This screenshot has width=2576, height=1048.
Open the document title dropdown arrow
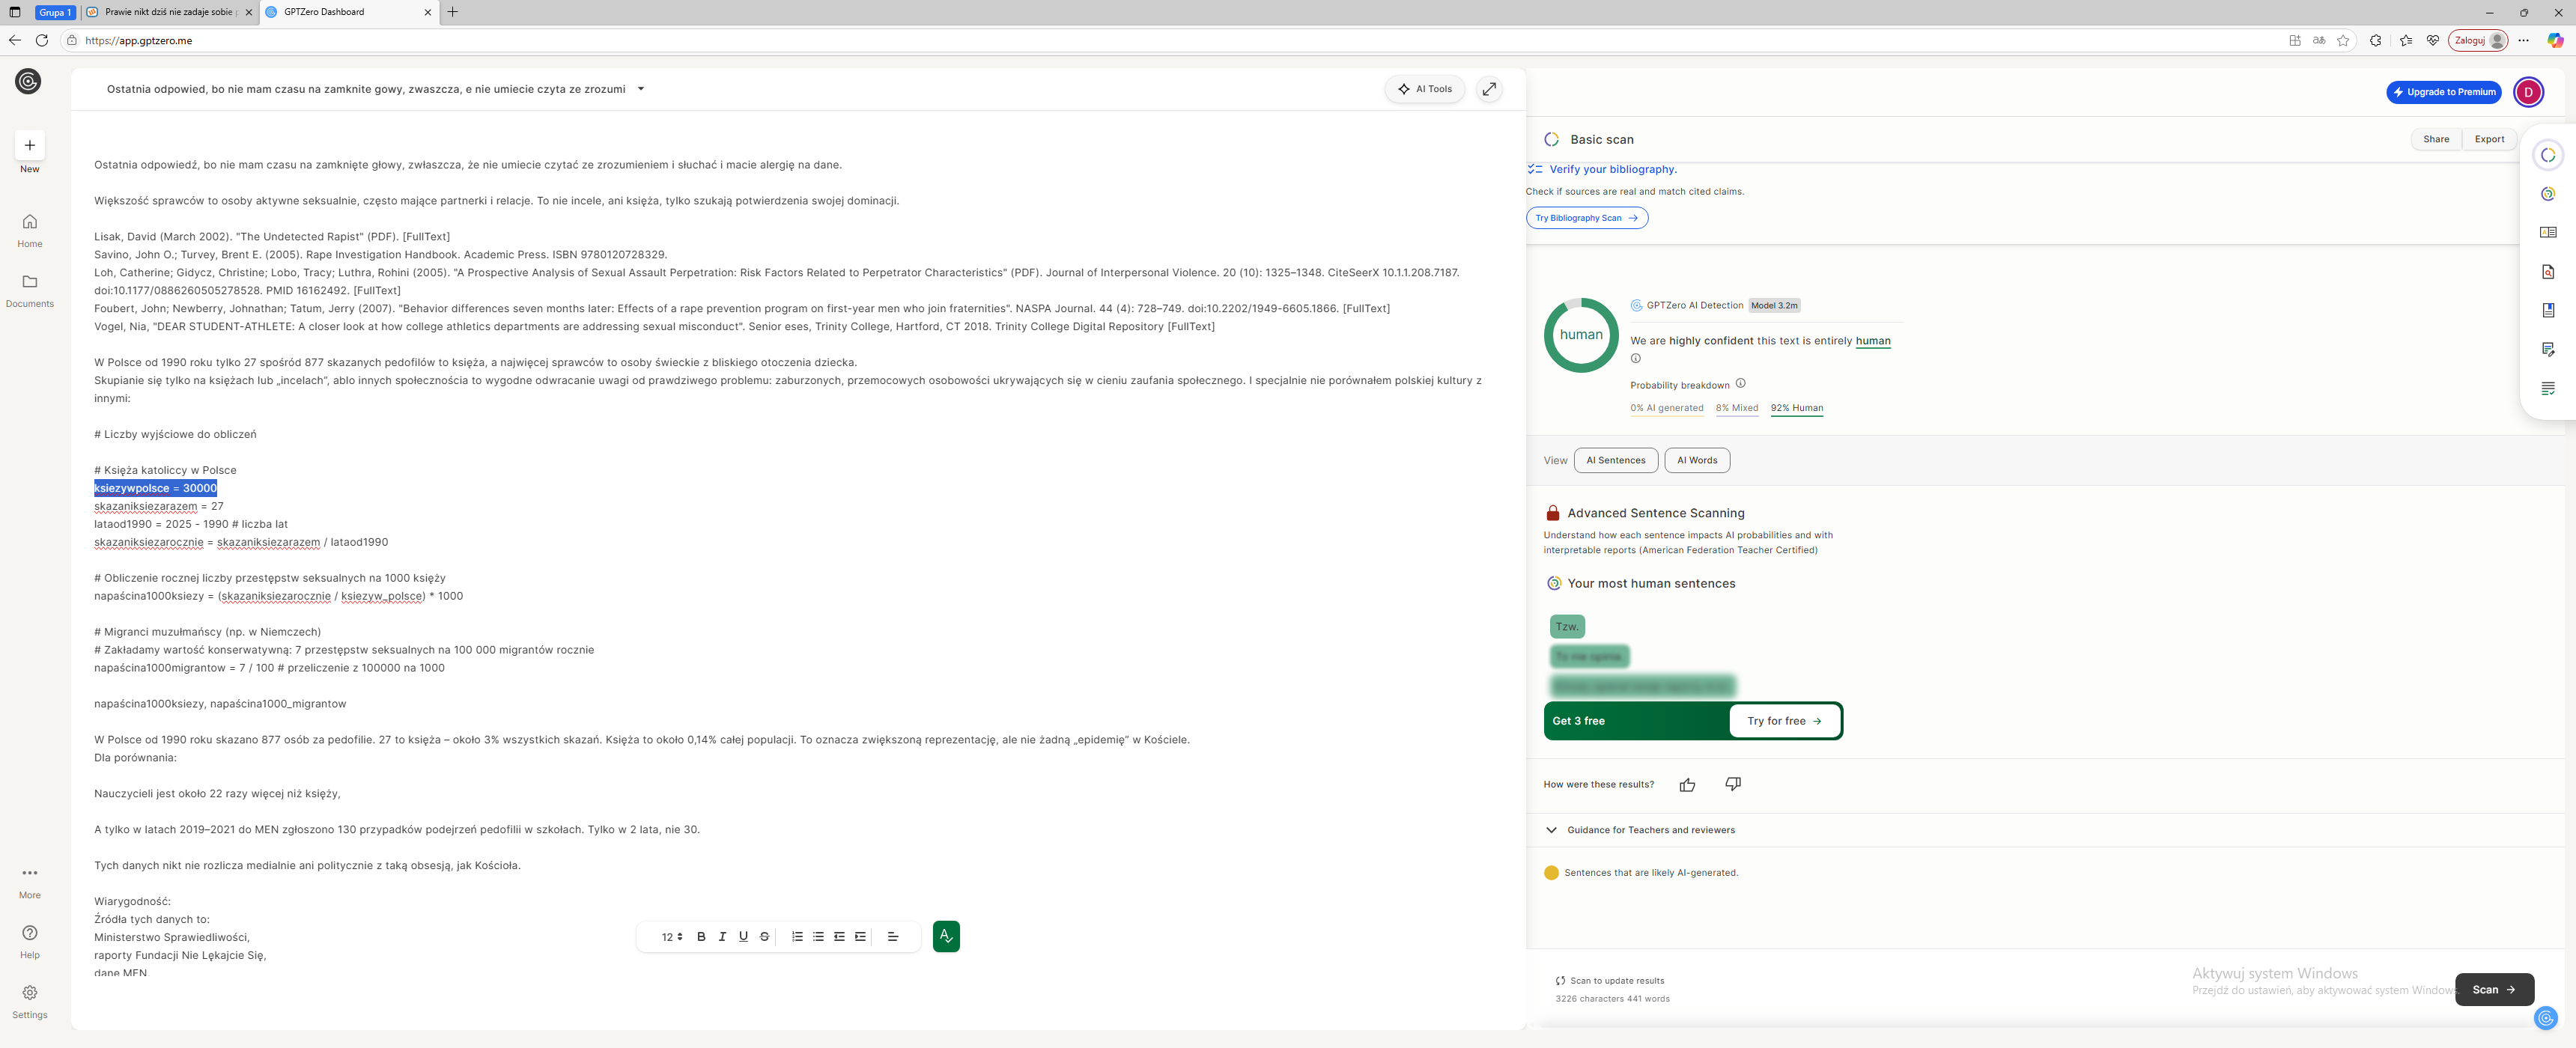[641, 89]
